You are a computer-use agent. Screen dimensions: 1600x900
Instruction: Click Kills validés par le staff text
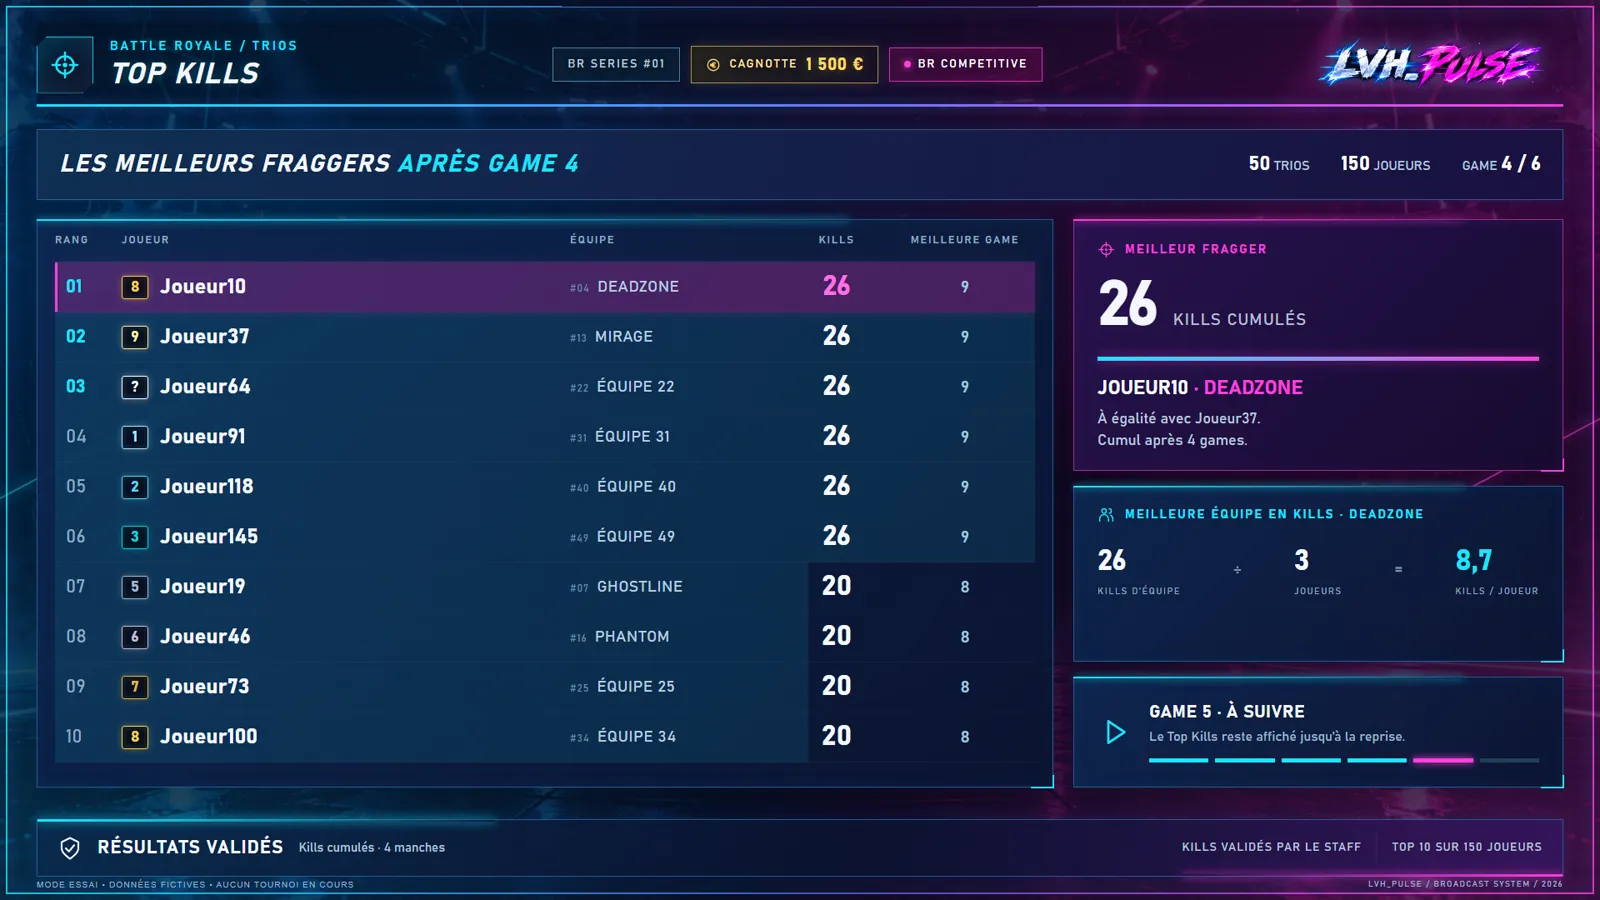[1271, 847]
